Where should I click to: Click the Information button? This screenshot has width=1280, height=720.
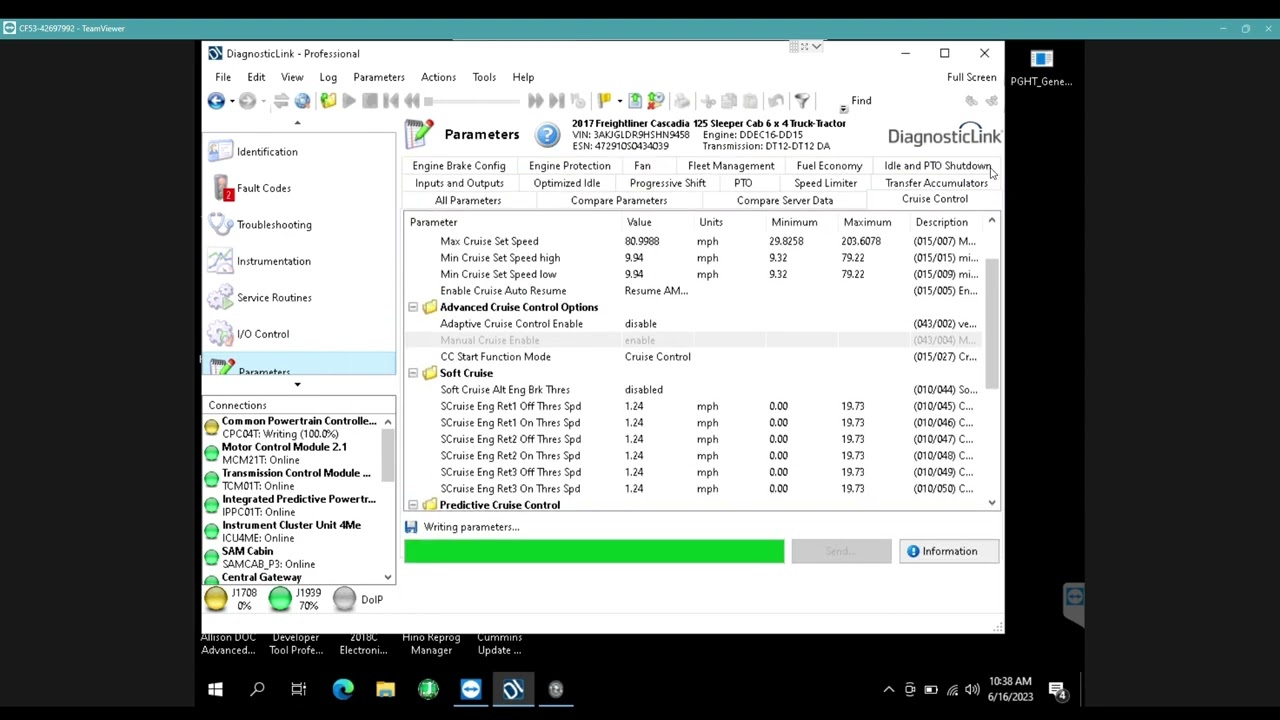[x=948, y=551]
